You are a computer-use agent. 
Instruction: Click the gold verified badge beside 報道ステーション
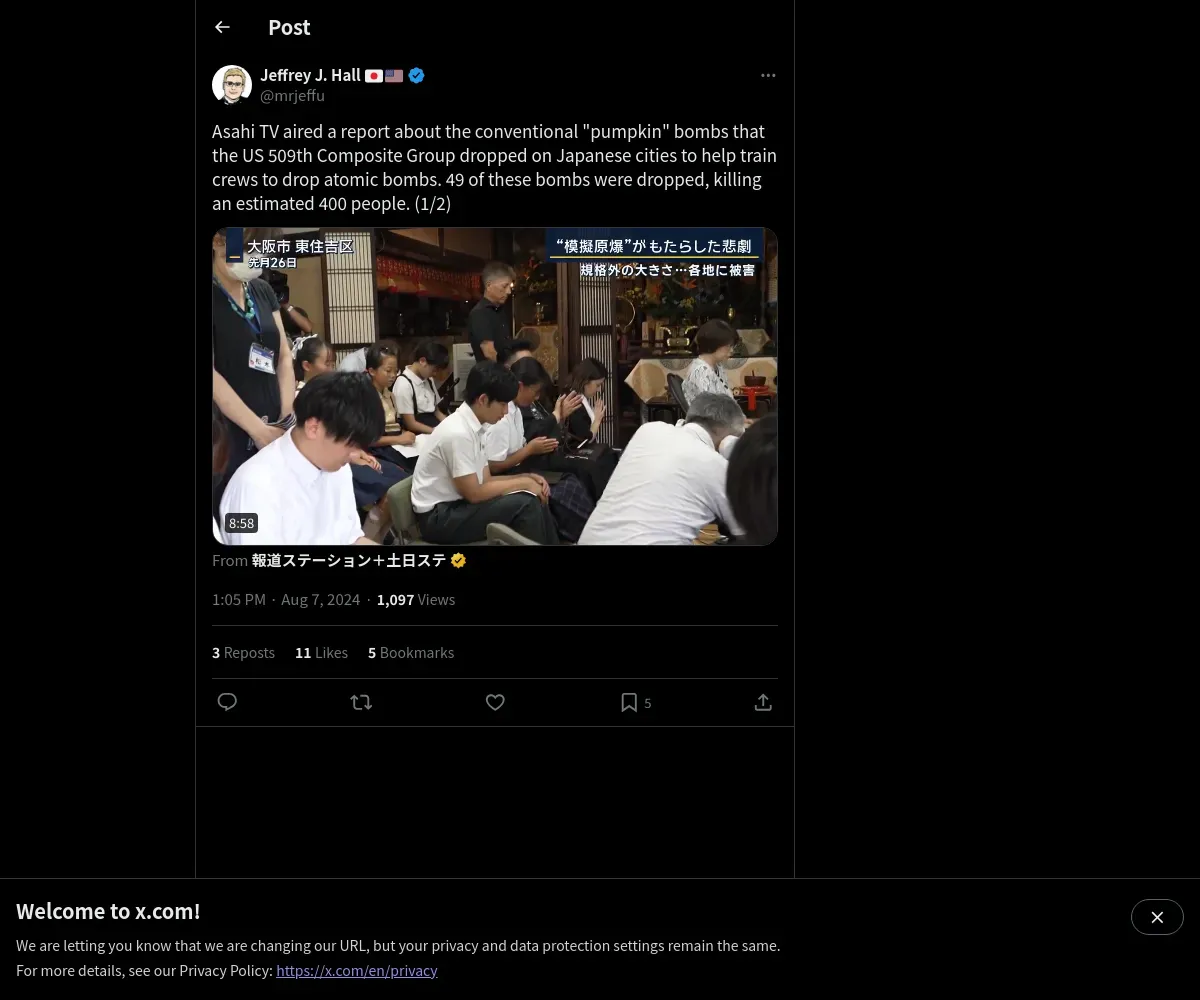[458, 560]
